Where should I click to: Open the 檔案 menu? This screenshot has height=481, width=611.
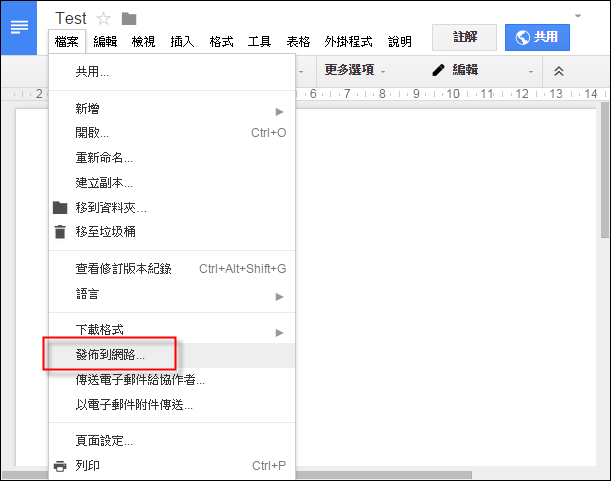(x=67, y=41)
